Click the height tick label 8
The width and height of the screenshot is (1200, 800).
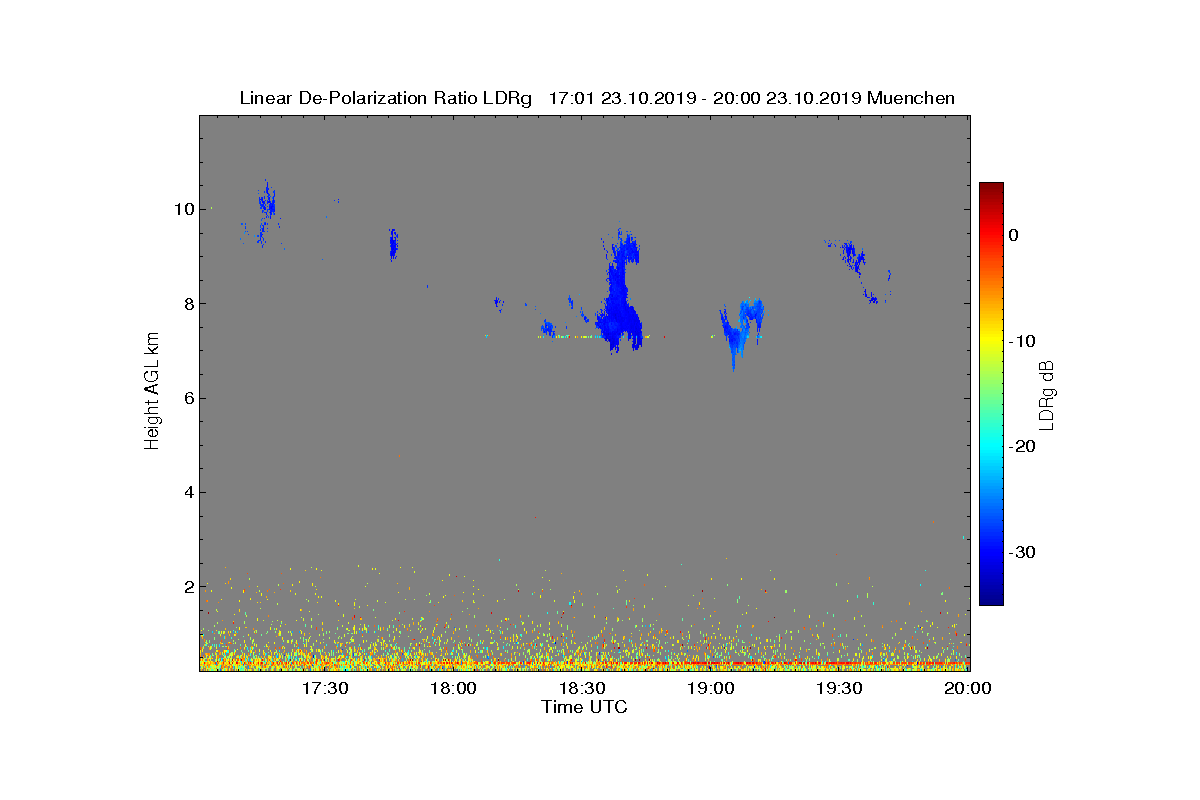(187, 303)
